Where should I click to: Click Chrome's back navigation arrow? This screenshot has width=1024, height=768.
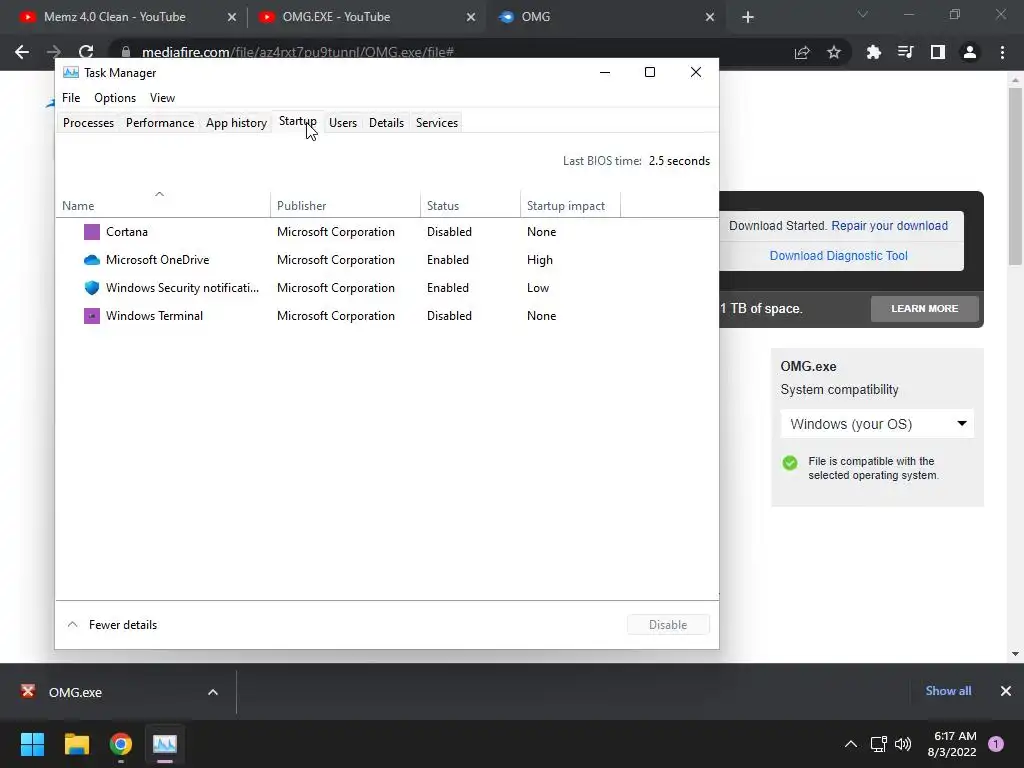(x=22, y=52)
